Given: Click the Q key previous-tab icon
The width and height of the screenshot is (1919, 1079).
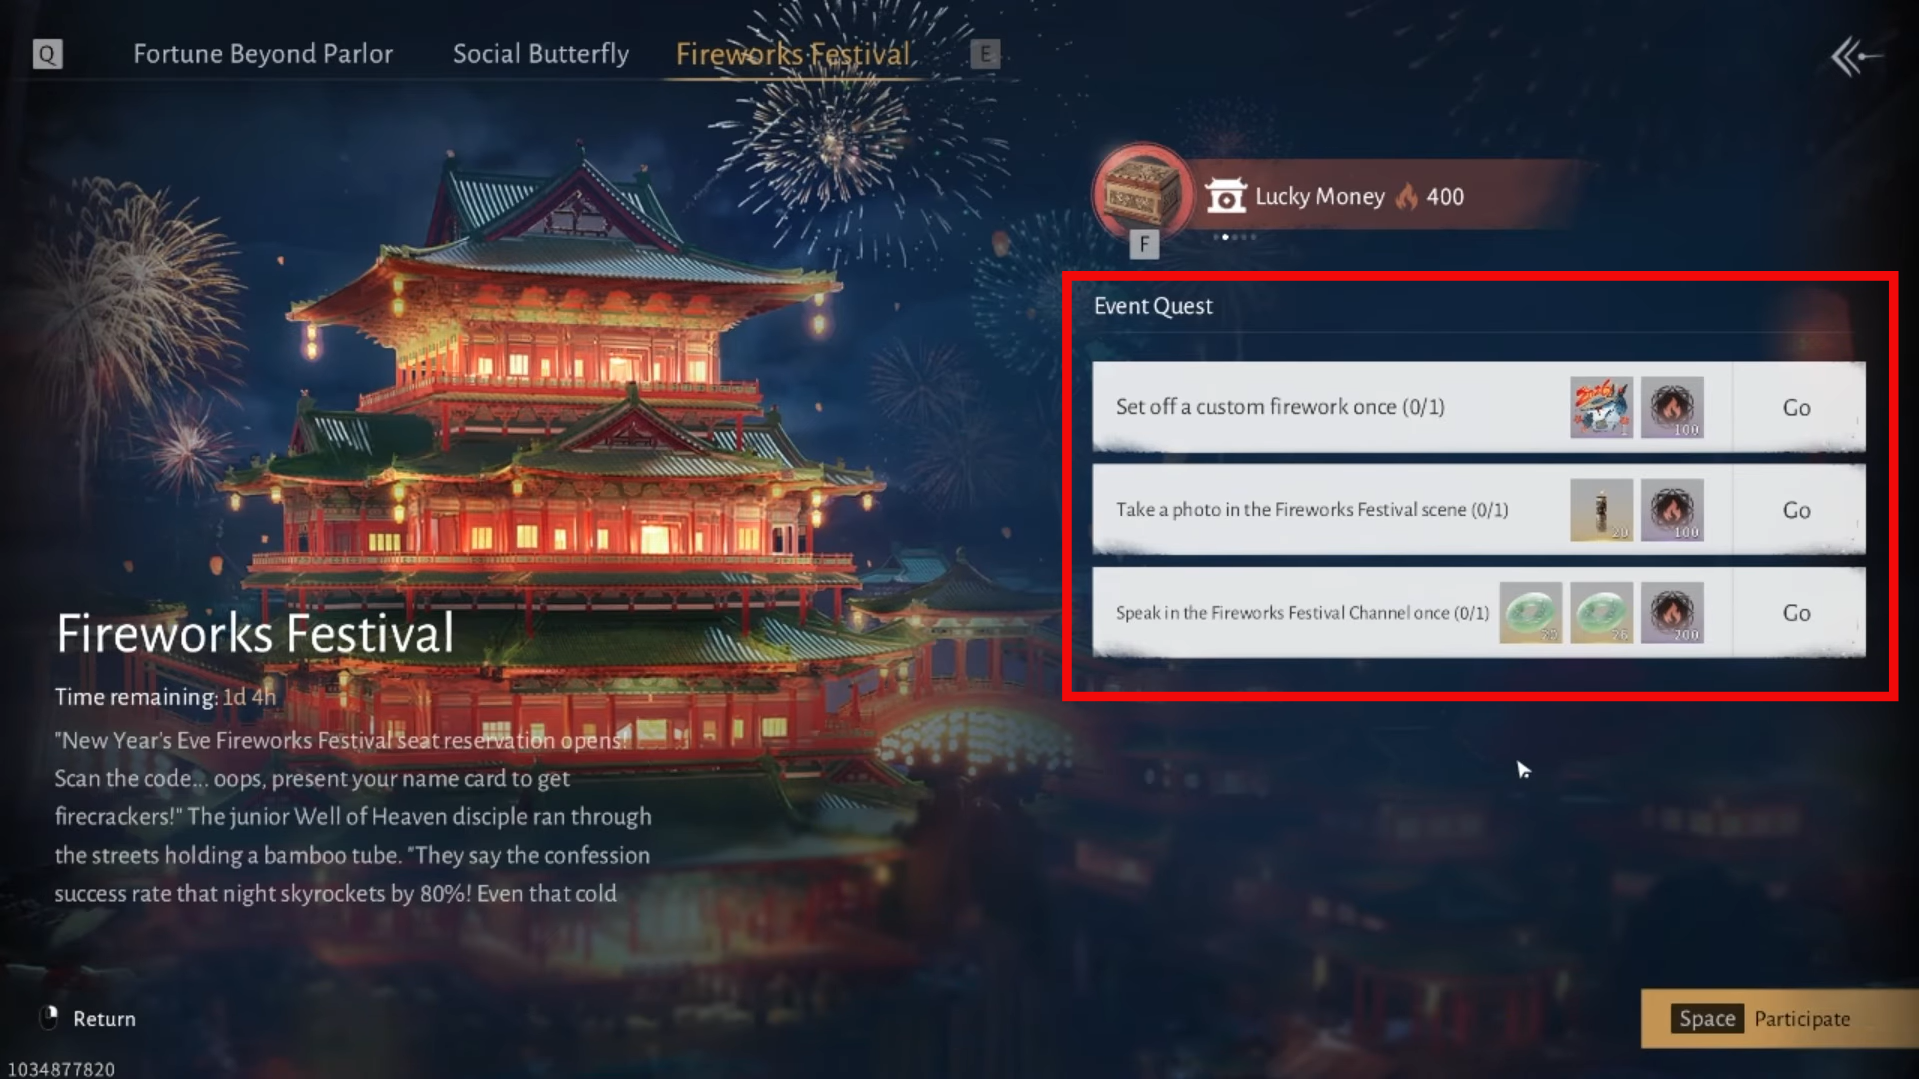Looking at the screenshot, I should (x=47, y=54).
